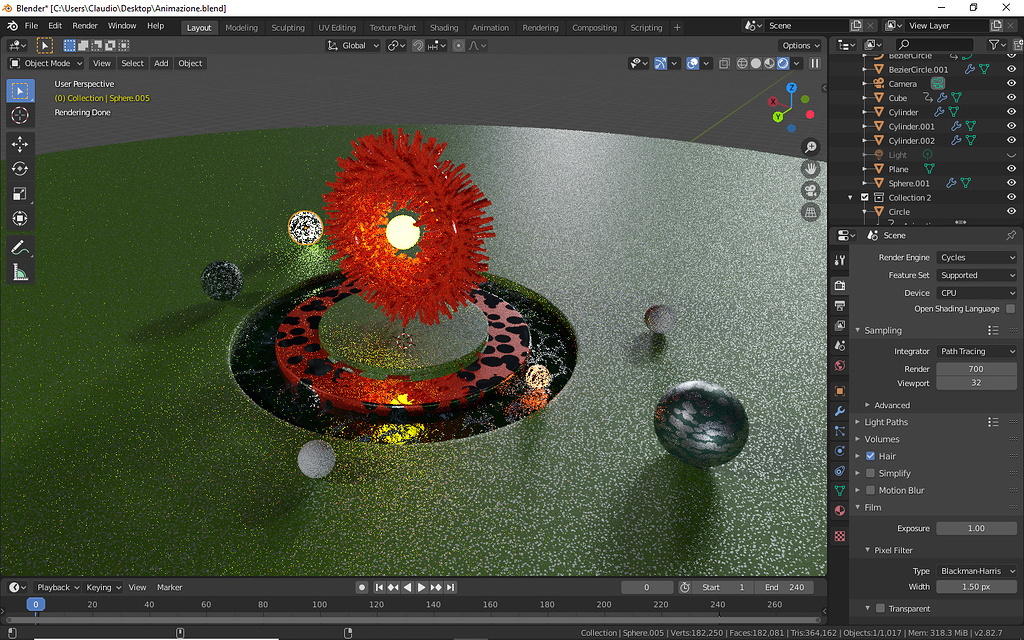Switch to the Modeling workspace tab
1024x640 pixels.
coord(242,27)
